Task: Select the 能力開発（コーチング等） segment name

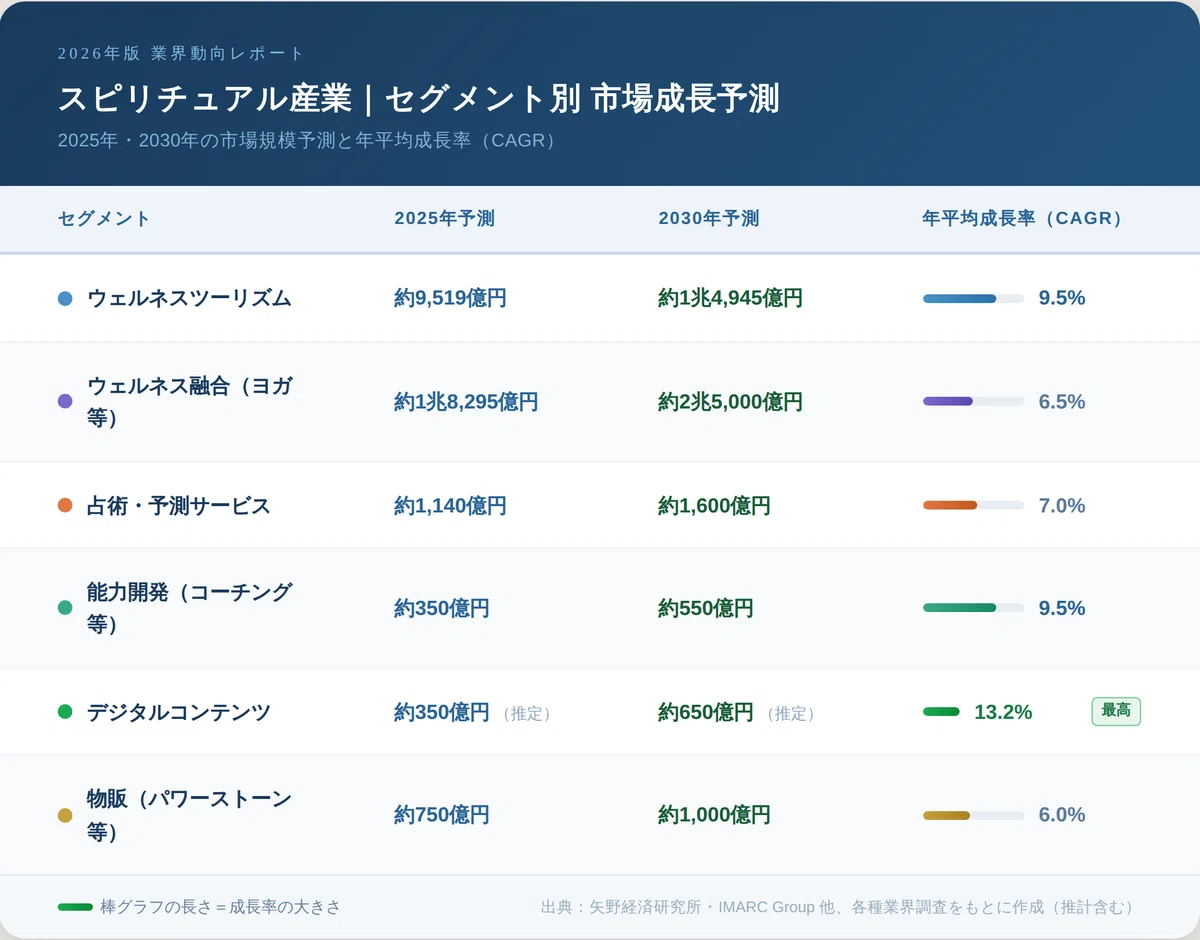Action: (189, 607)
